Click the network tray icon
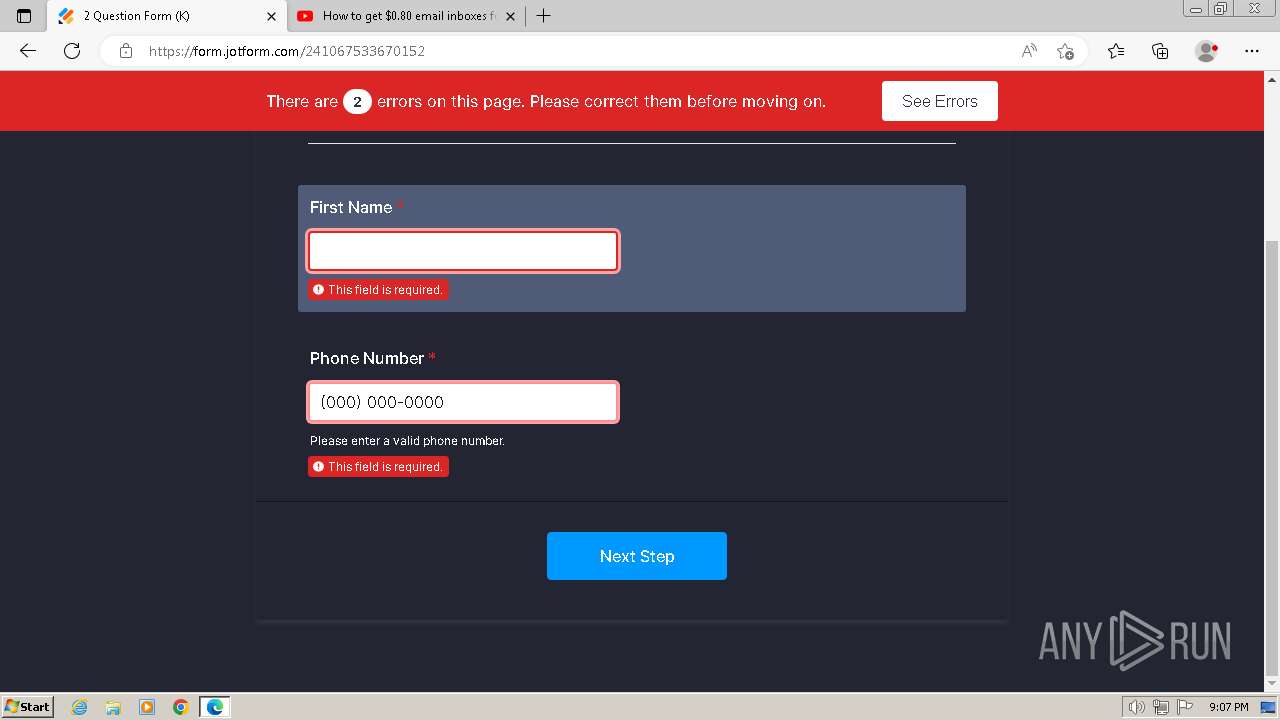The height and width of the screenshot is (720, 1280). click(1161, 707)
